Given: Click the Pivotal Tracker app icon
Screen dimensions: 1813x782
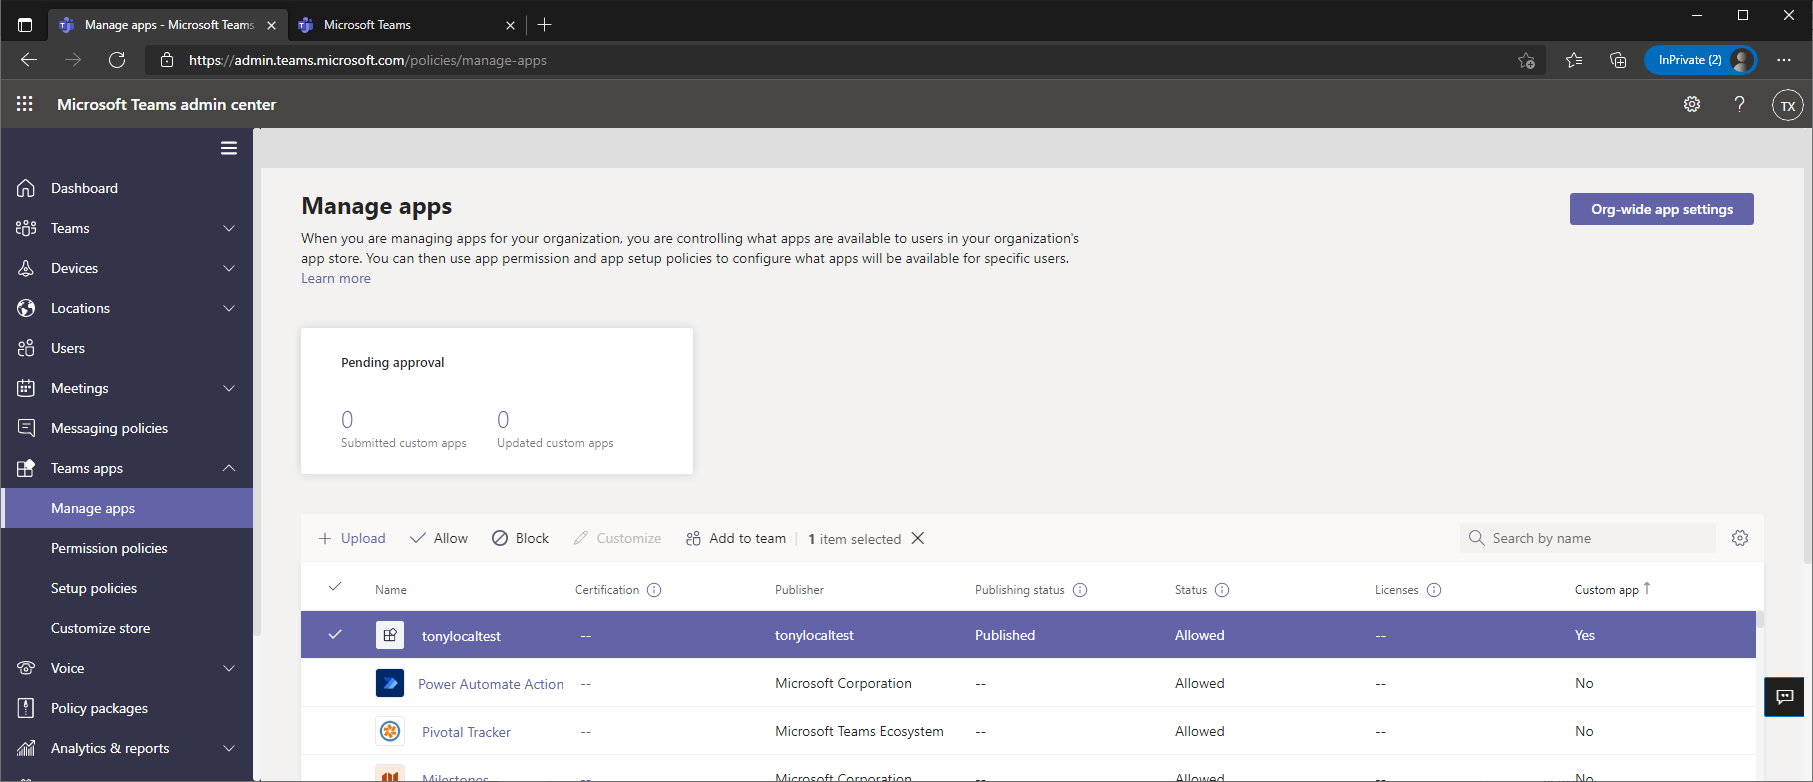Looking at the screenshot, I should point(390,731).
